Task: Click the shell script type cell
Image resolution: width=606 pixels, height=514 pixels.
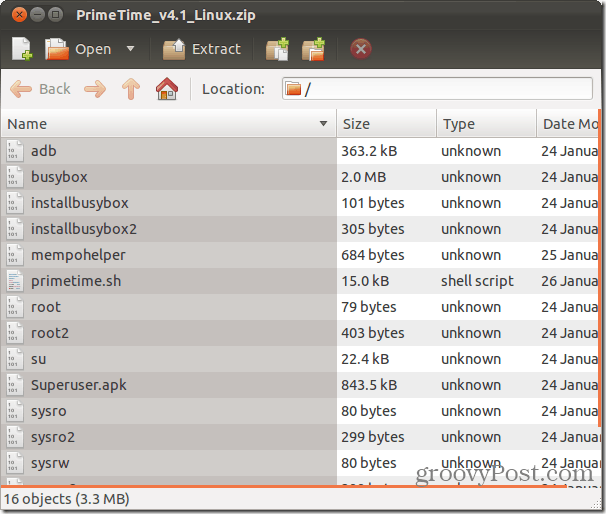Action: point(477,281)
